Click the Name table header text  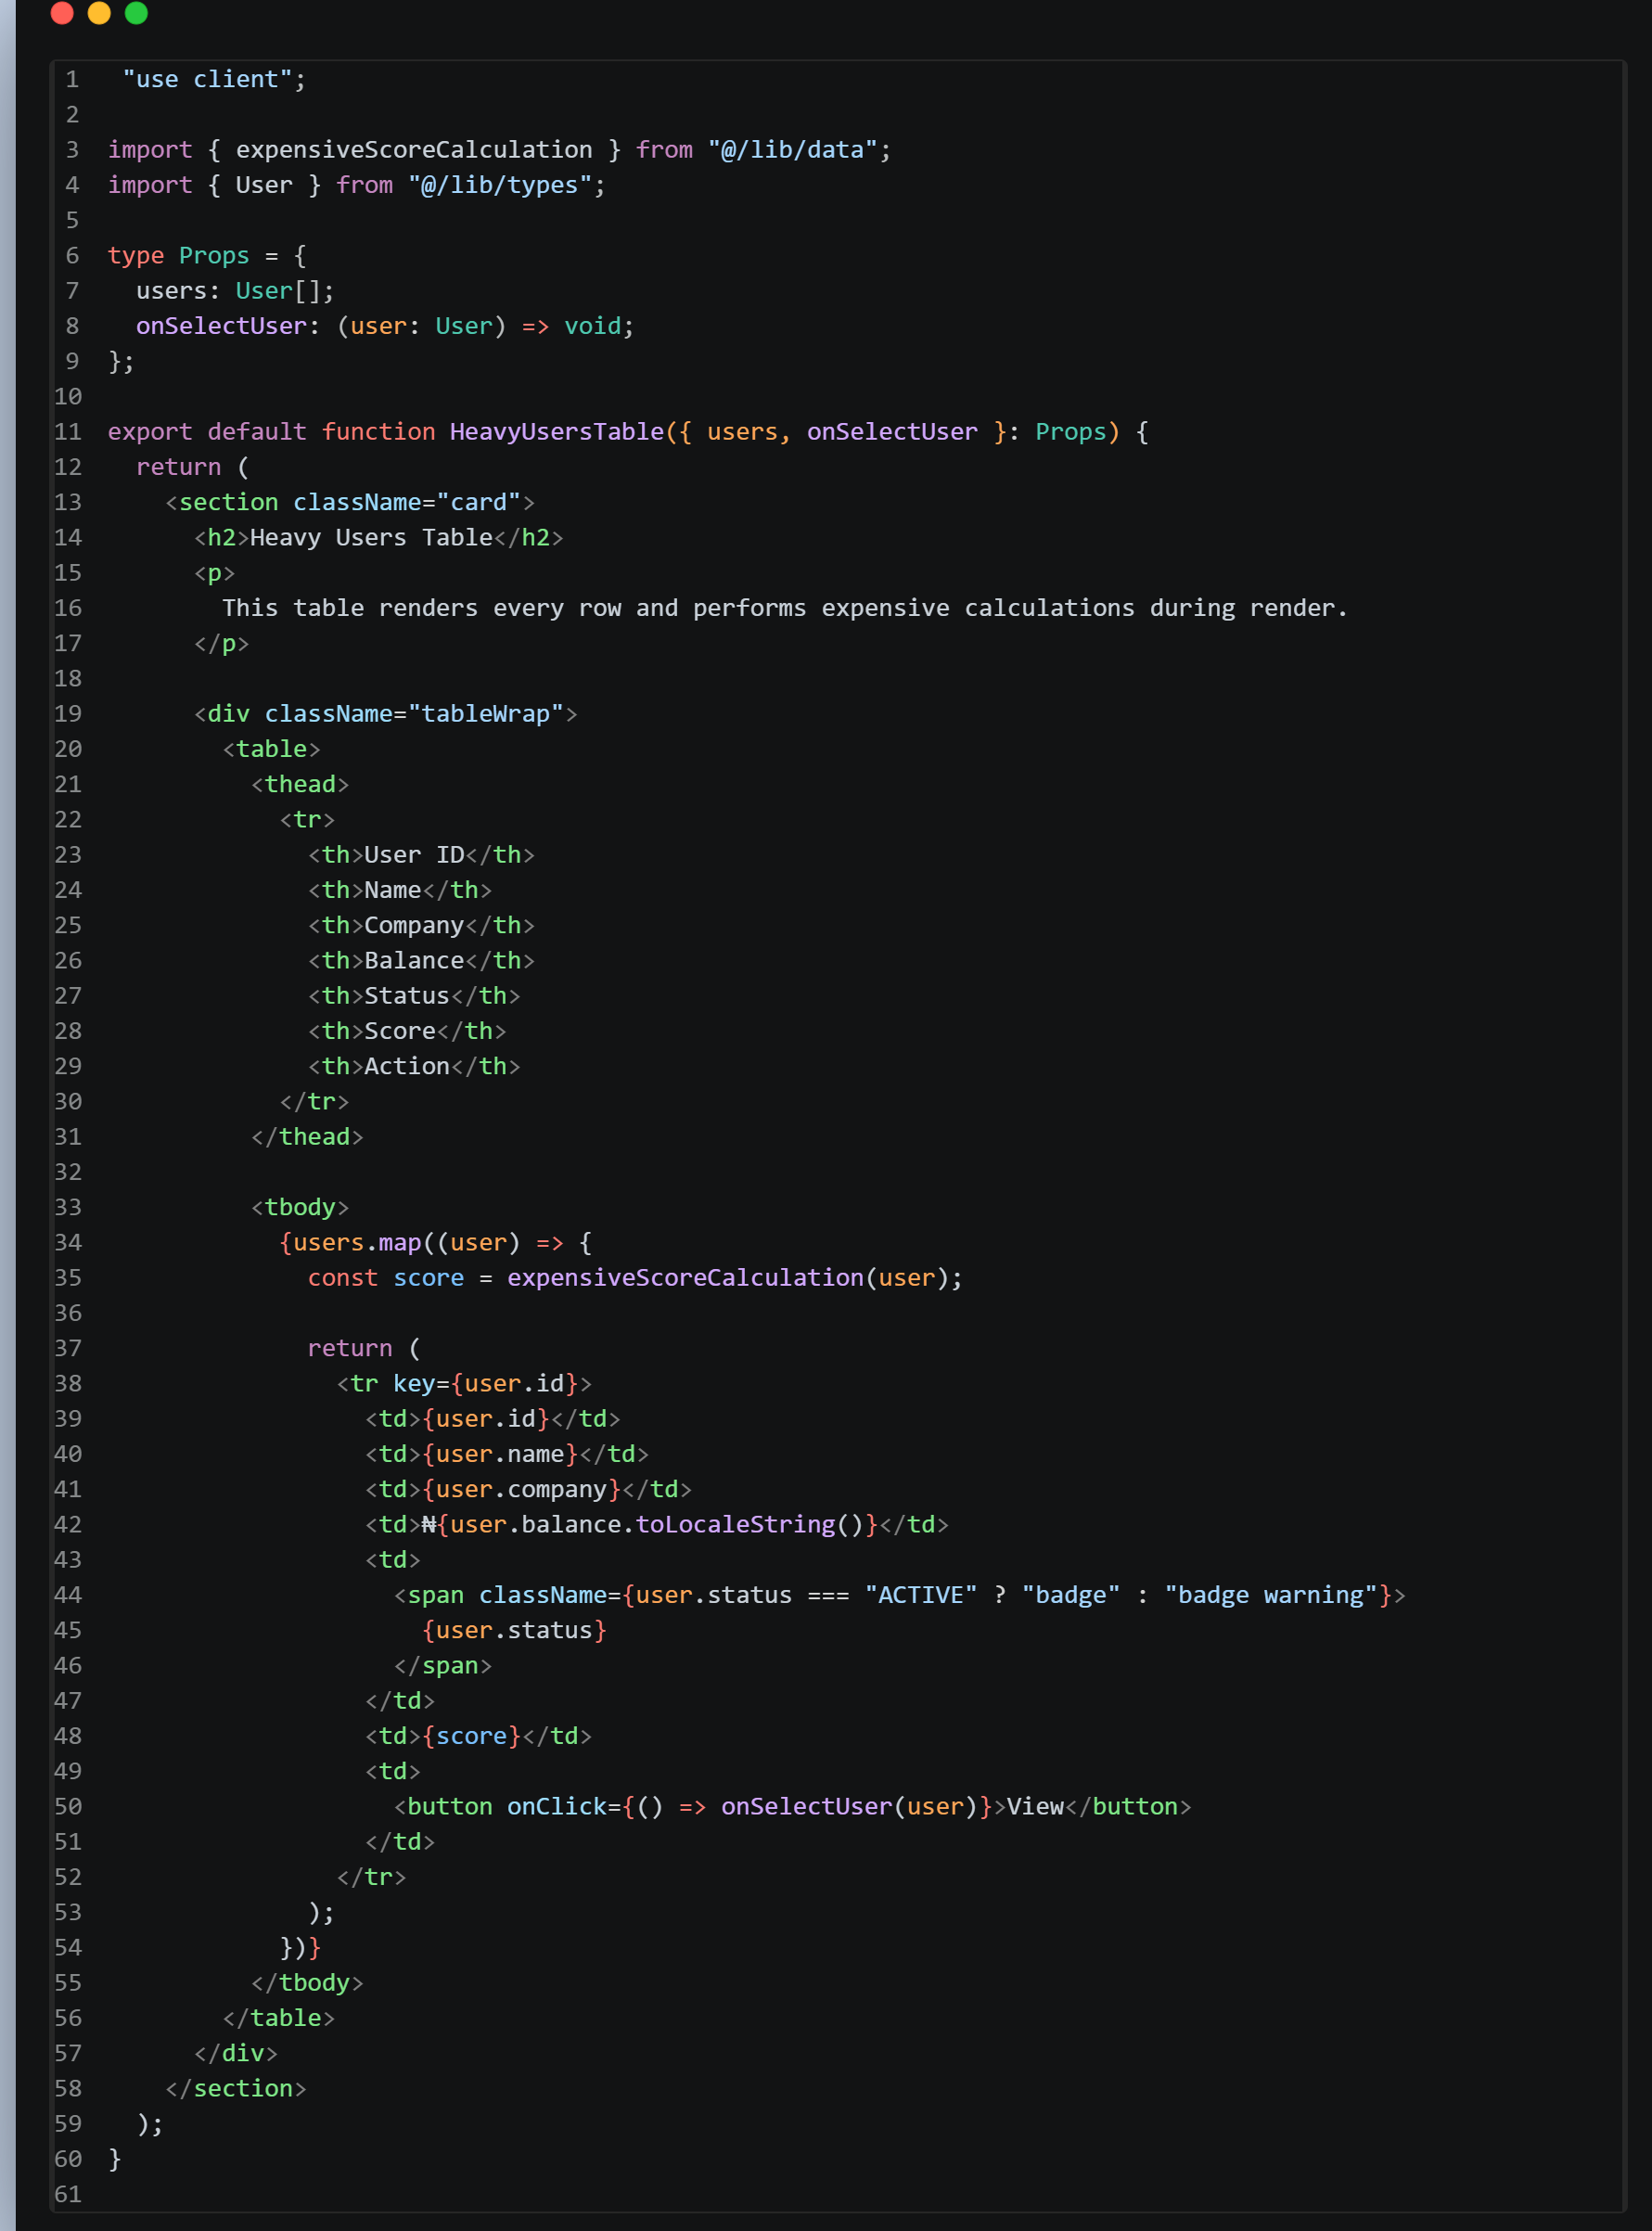click(x=393, y=890)
